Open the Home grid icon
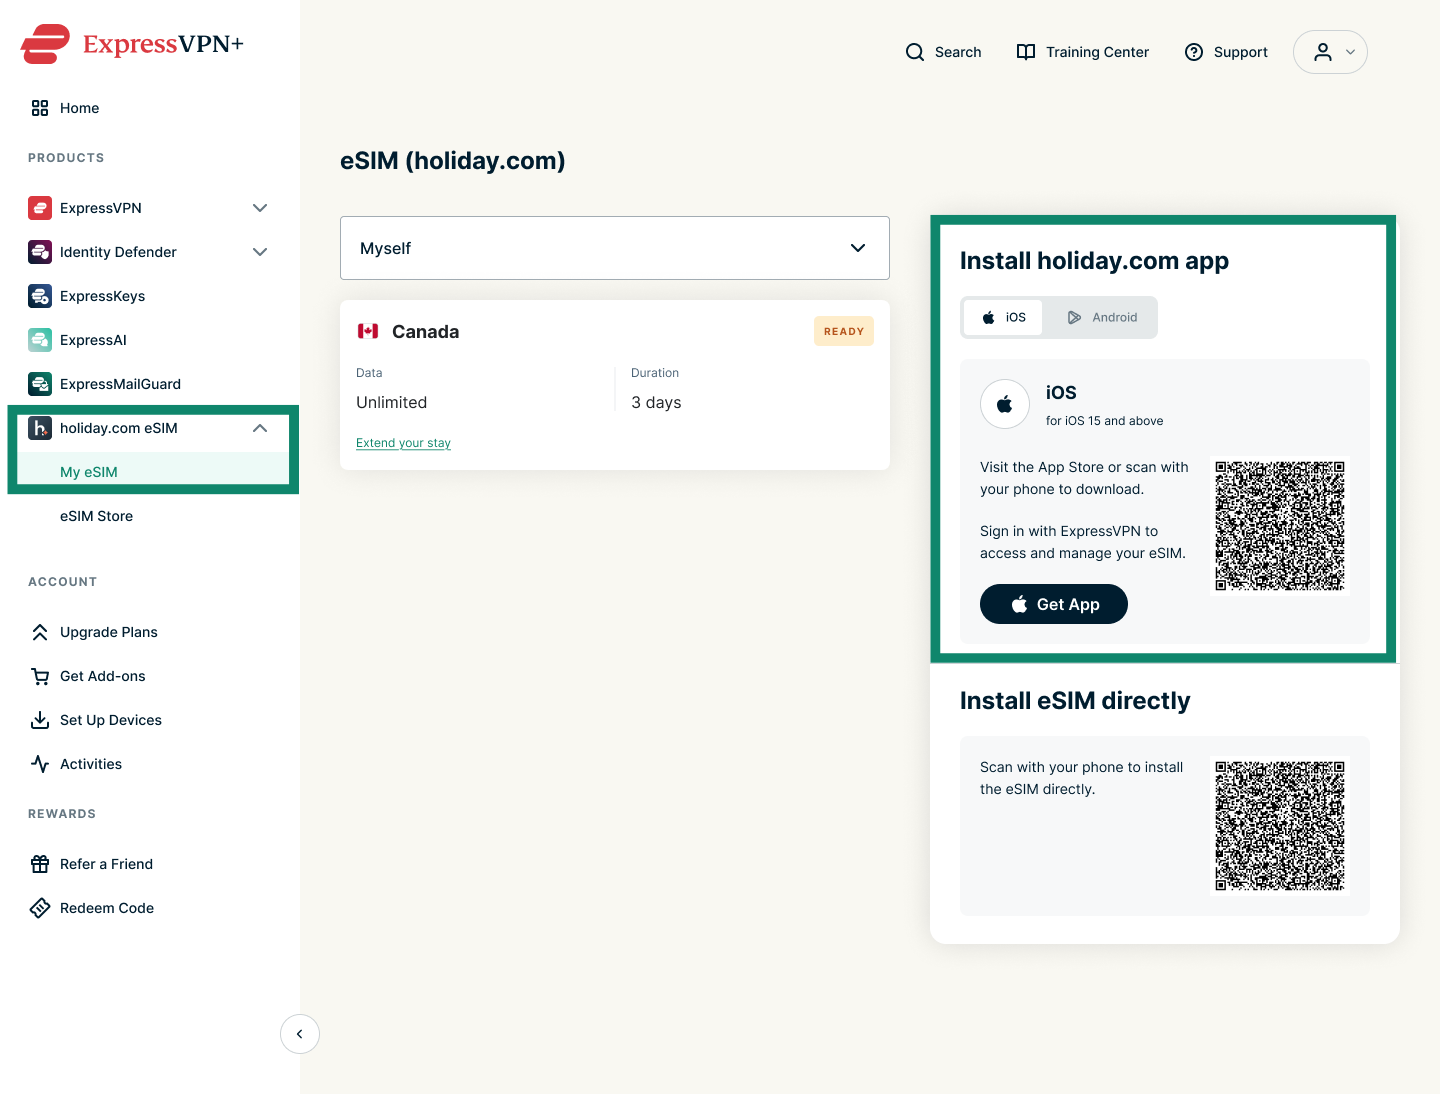Viewport: 1440px width, 1094px height. click(40, 108)
